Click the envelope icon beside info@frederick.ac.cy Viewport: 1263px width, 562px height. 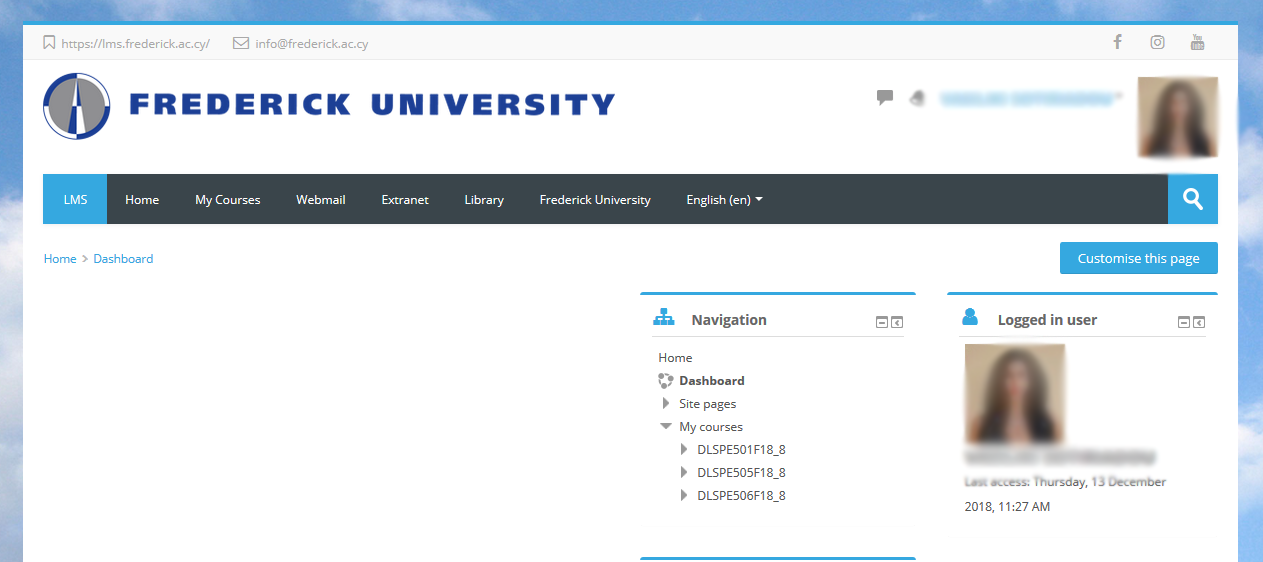click(241, 43)
